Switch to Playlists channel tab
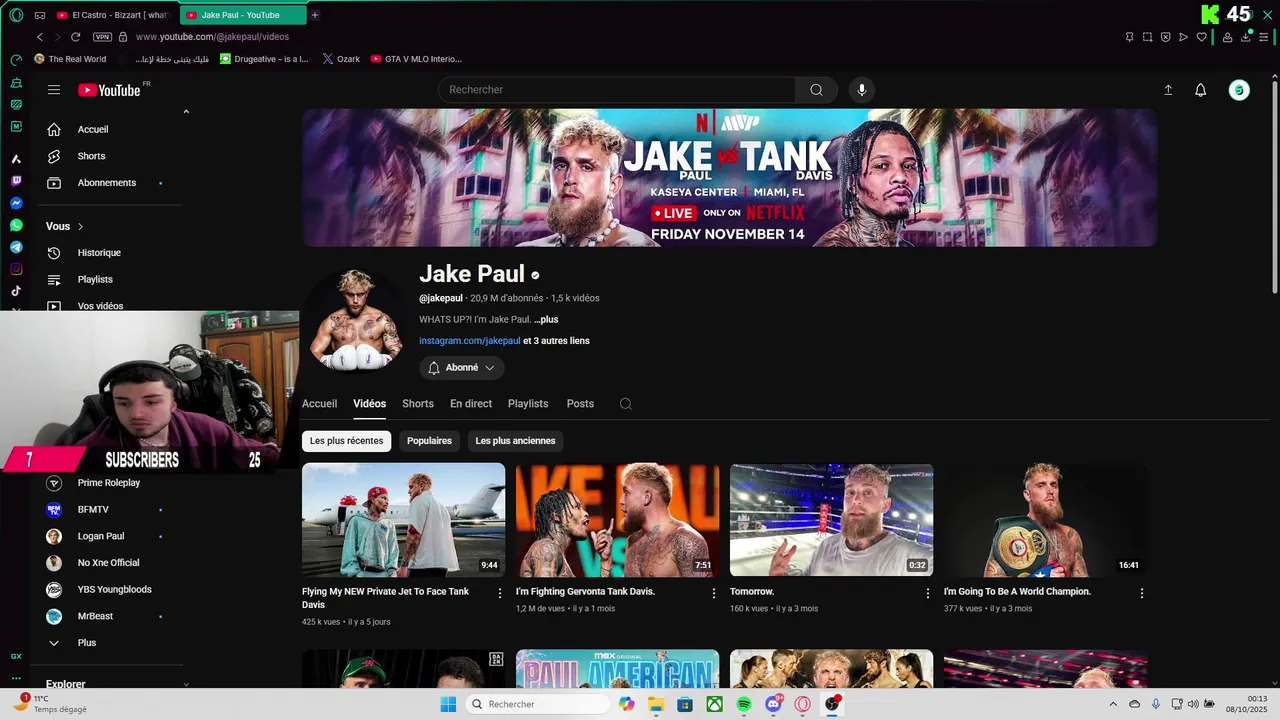 coord(528,404)
